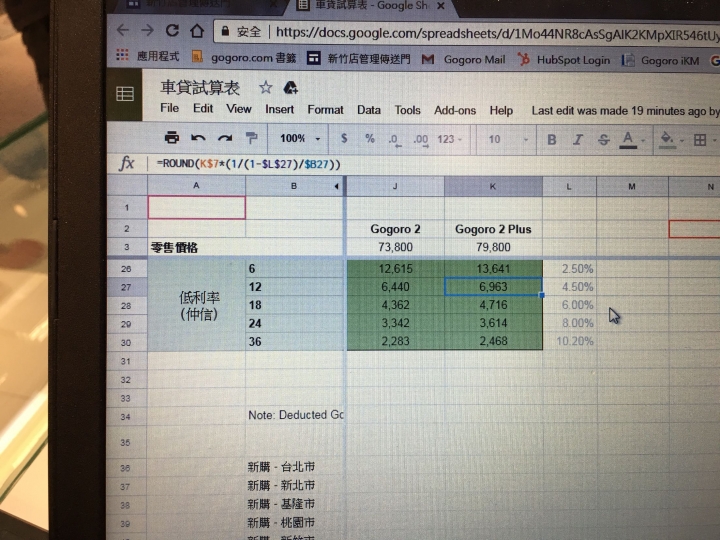Click the Drive move-to-folder icon
The width and height of the screenshot is (720, 540).
point(290,87)
